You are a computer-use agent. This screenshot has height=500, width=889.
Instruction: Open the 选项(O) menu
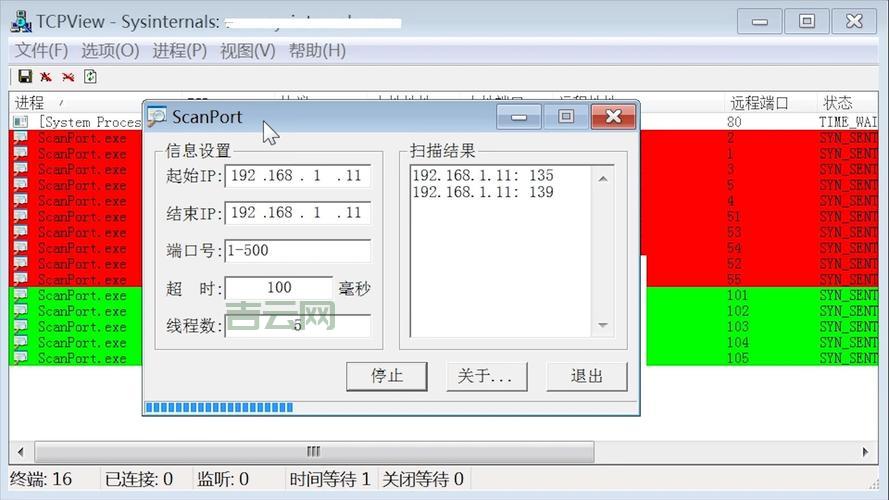tap(110, 50)
